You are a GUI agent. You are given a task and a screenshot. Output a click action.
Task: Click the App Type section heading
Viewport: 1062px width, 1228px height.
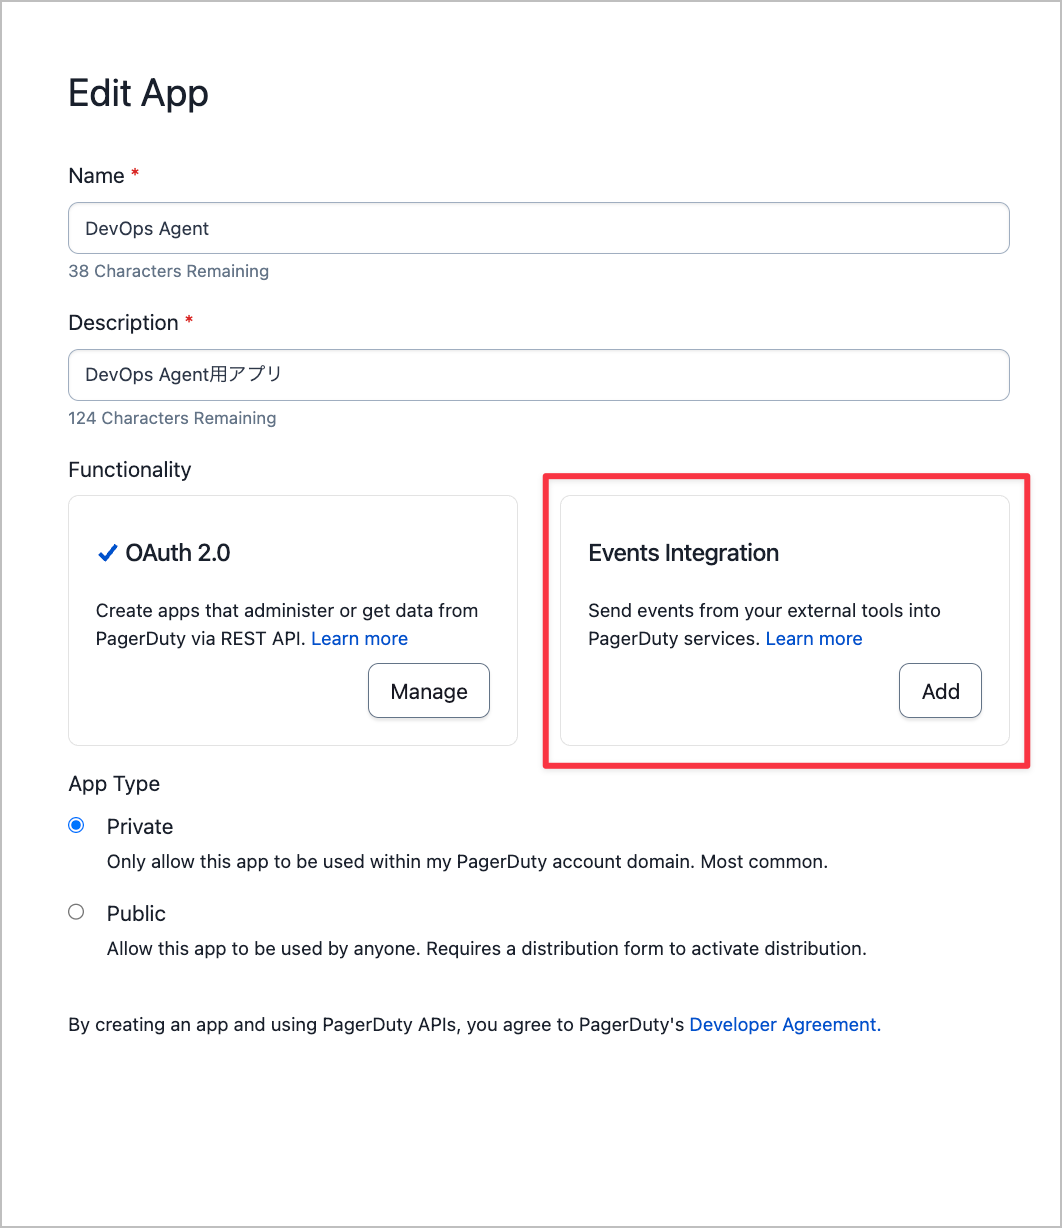(x=114, y=784)
